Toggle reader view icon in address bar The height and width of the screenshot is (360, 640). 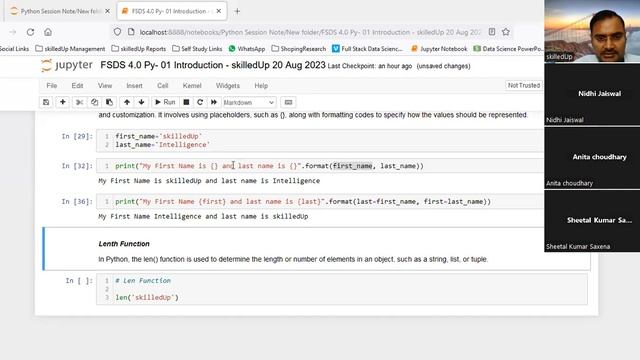coord(492,32)
